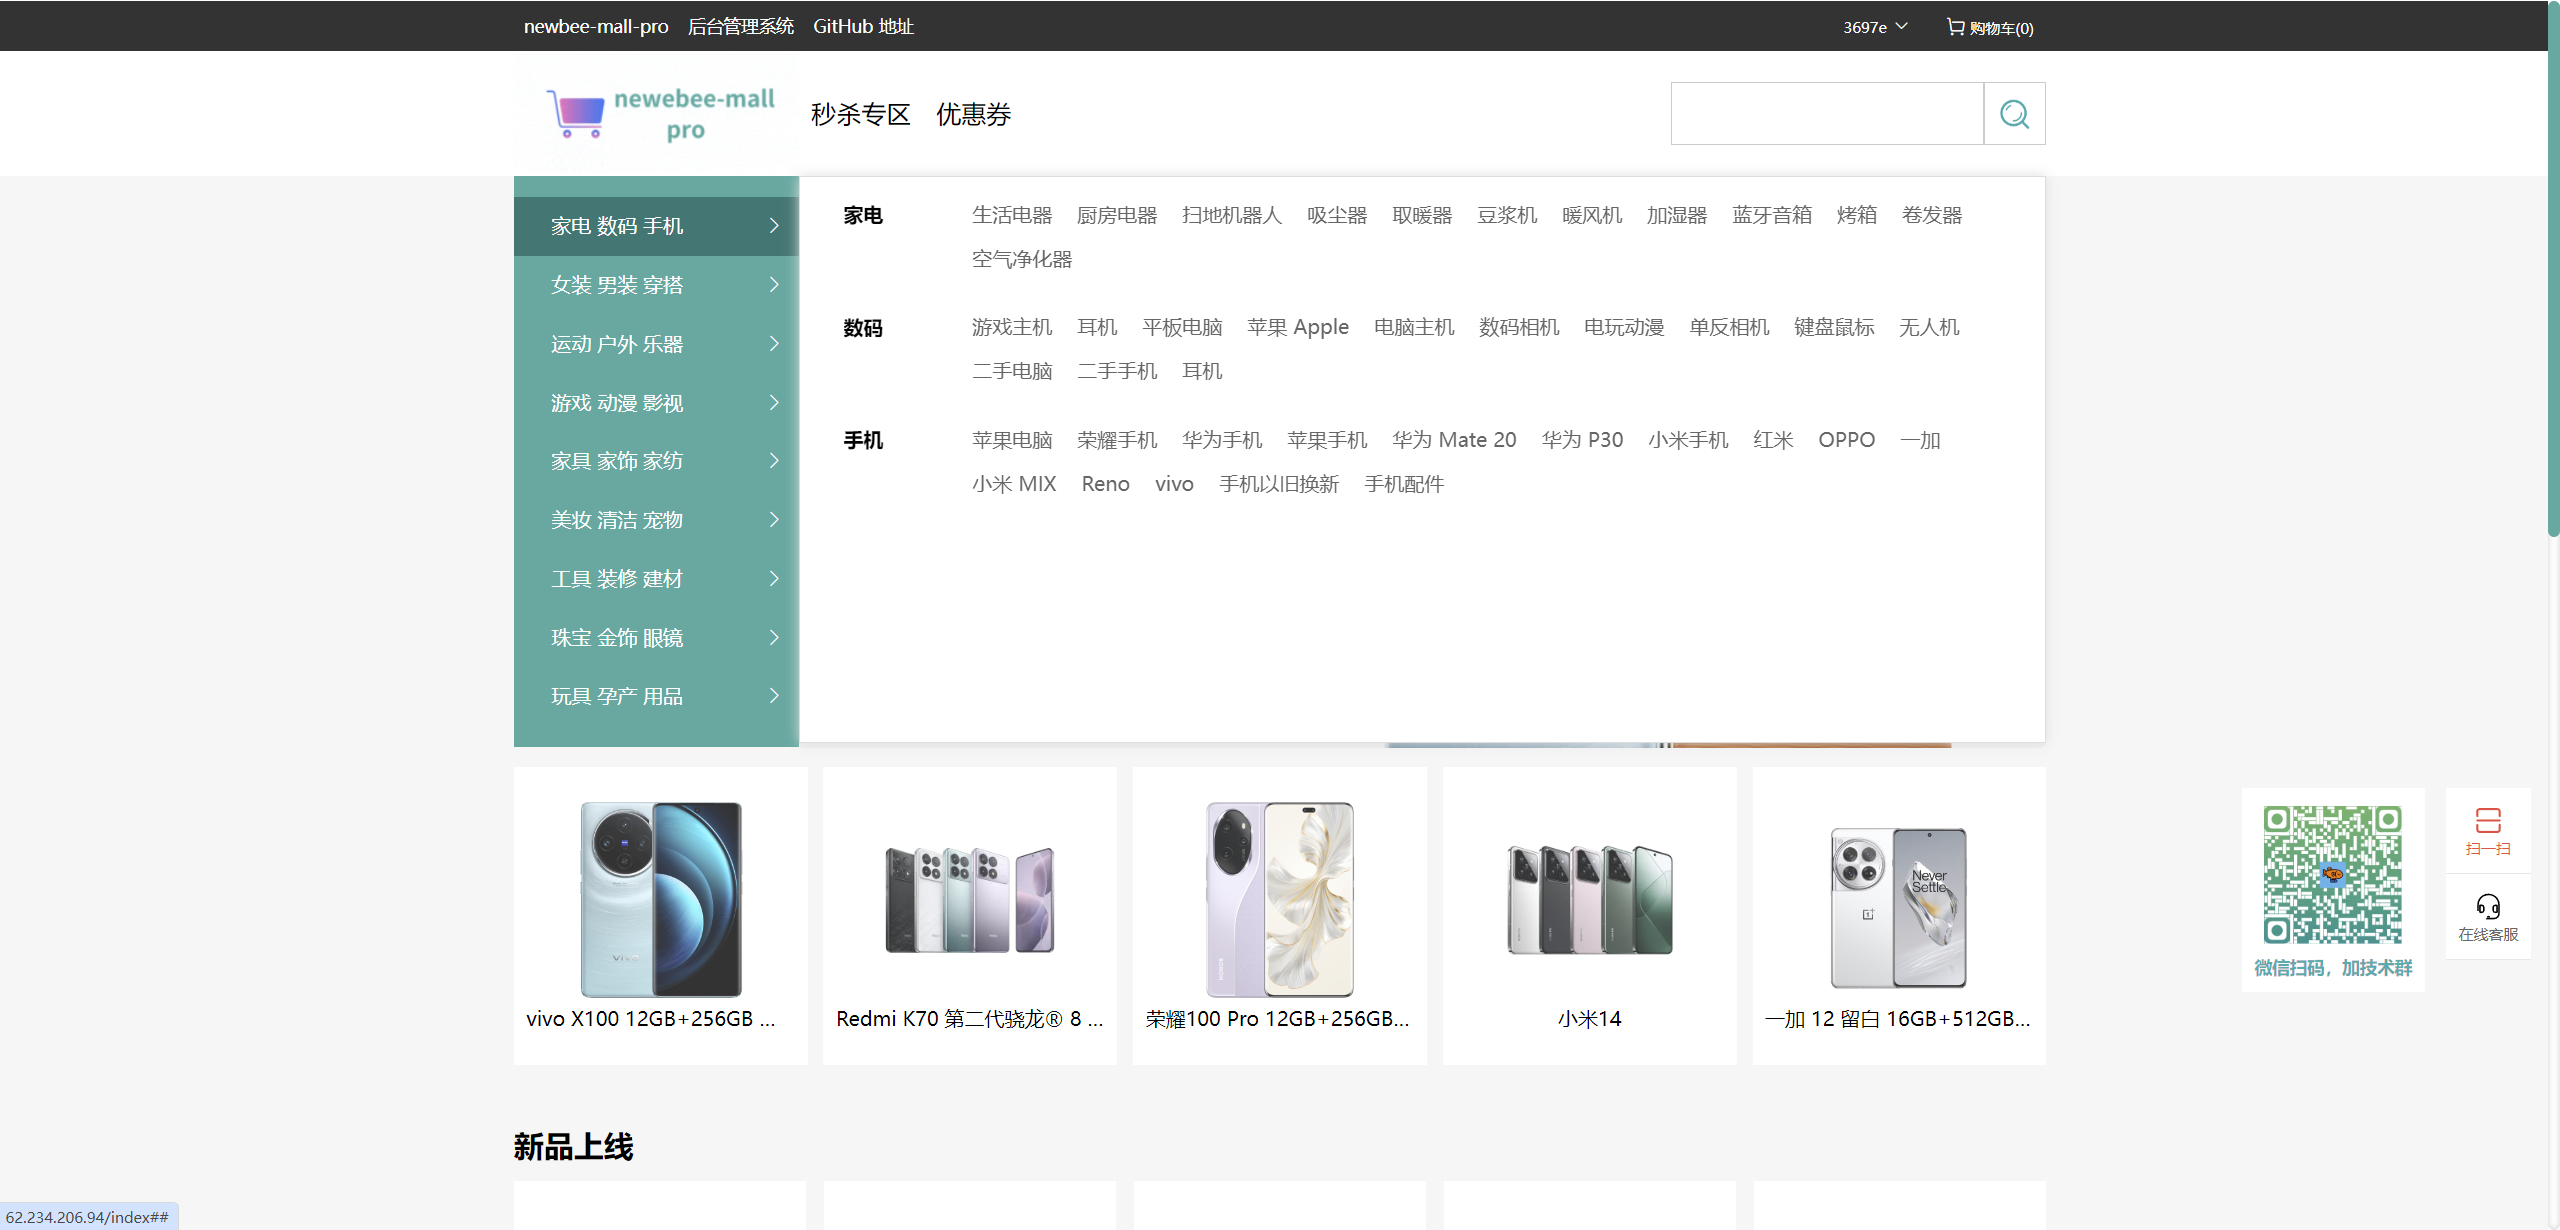Open 苹果 Apple subcategory link
The image size is (2560, 1230).
[x=1297, y=327]
